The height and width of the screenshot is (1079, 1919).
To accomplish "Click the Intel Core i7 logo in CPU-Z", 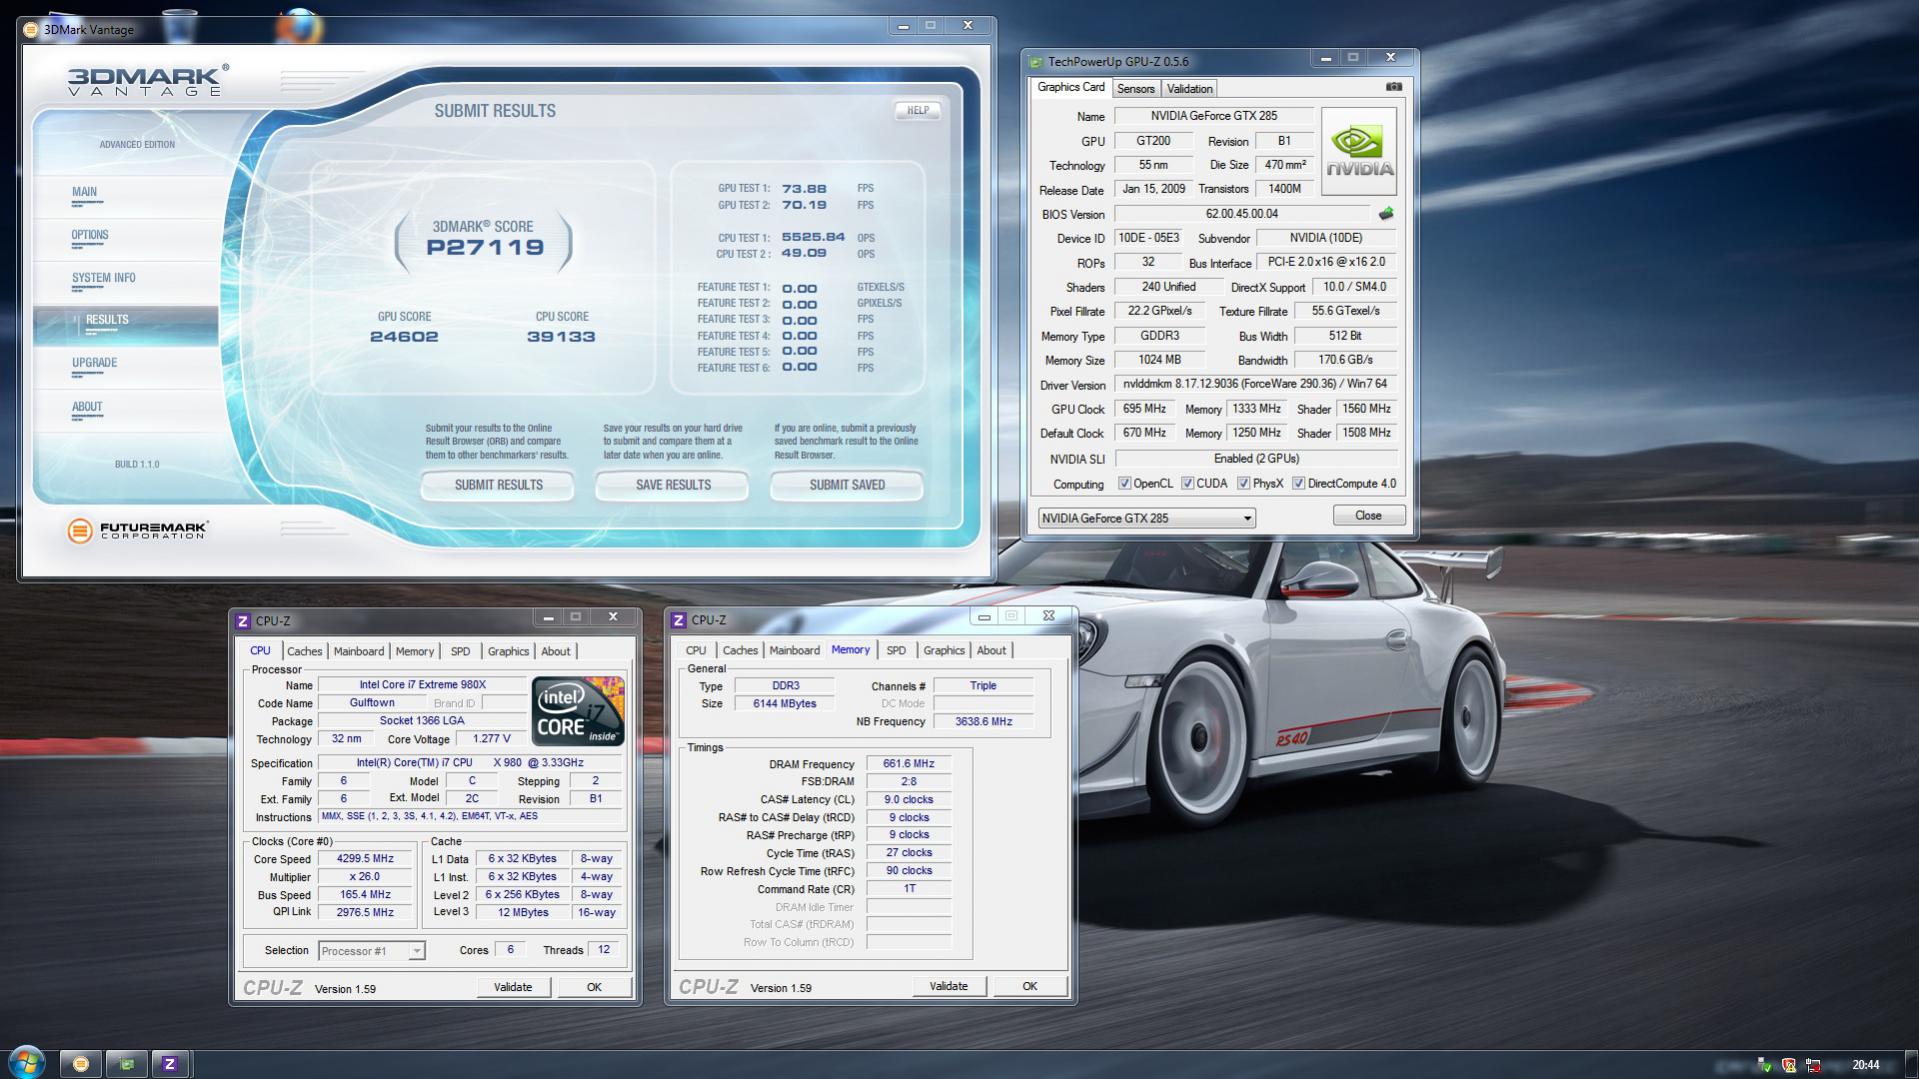I will [578, 710].
